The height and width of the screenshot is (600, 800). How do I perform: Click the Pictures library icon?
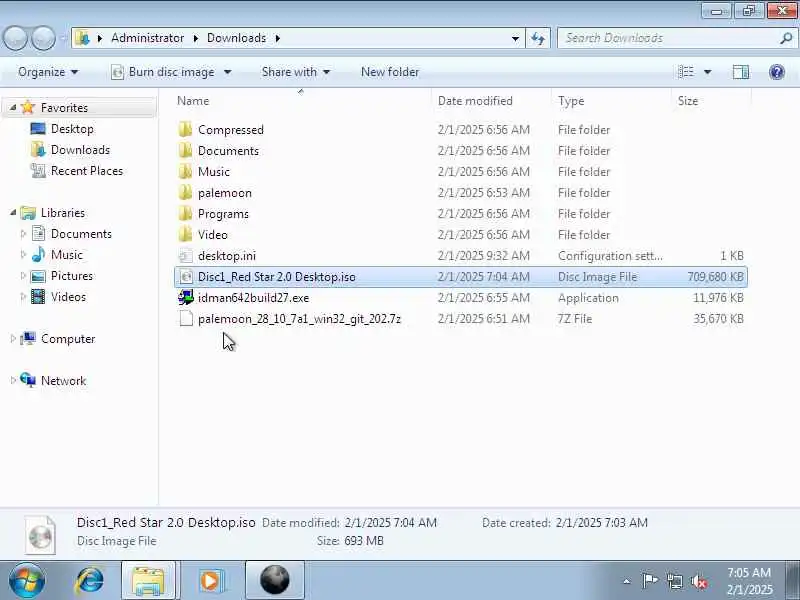point(38,276)
